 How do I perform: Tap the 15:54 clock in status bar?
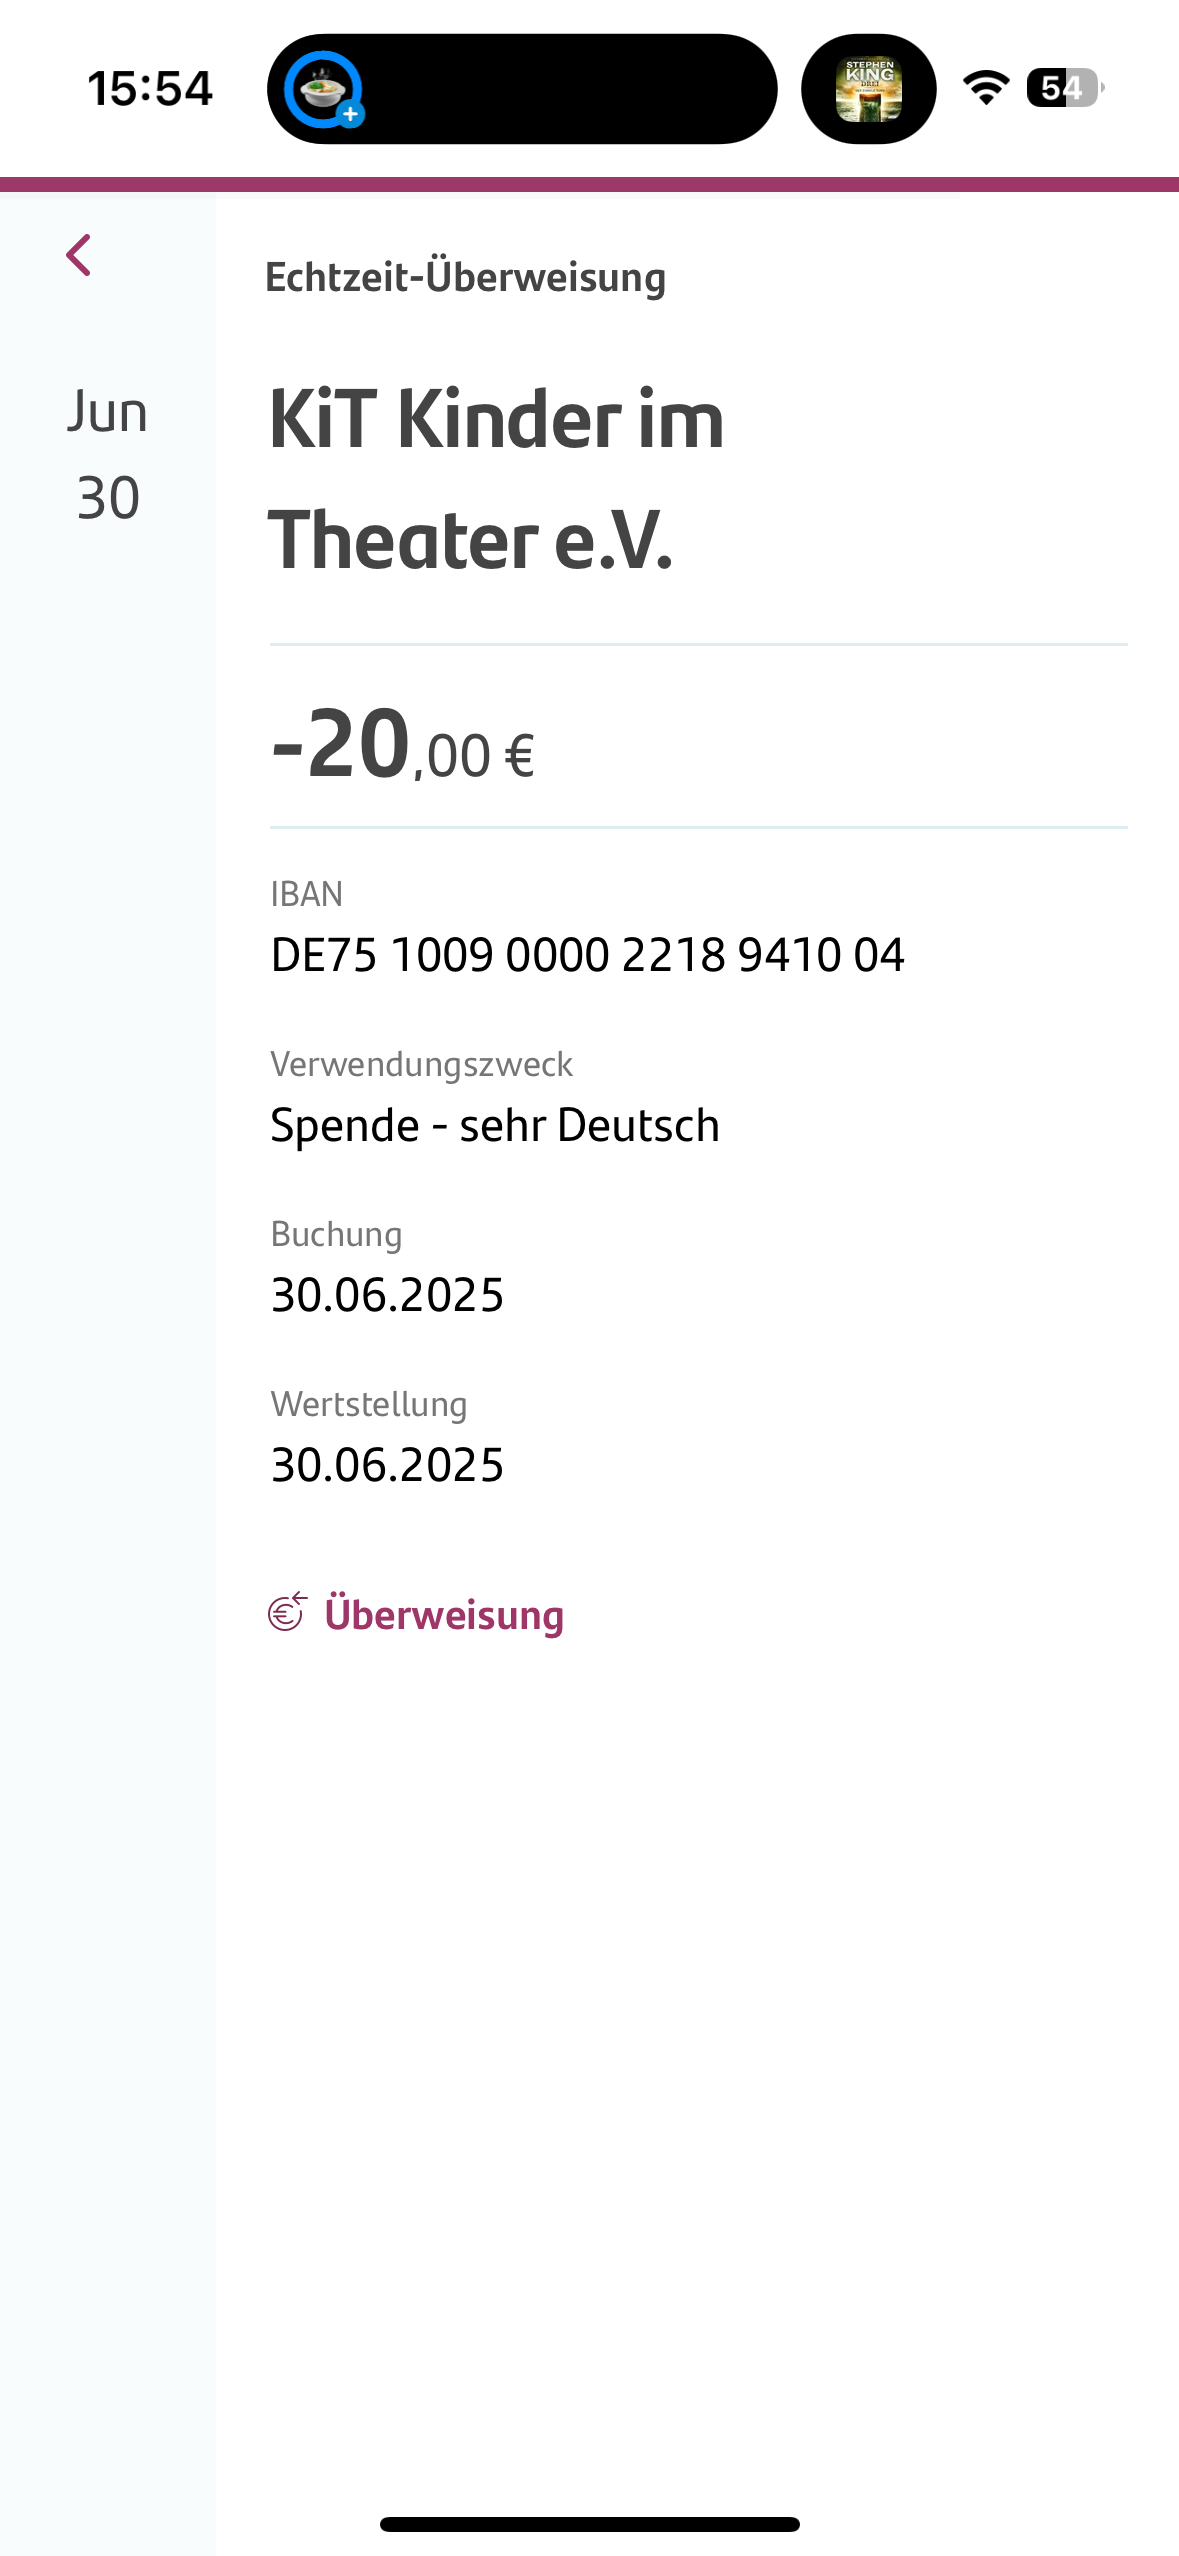[x=150, y=88]
